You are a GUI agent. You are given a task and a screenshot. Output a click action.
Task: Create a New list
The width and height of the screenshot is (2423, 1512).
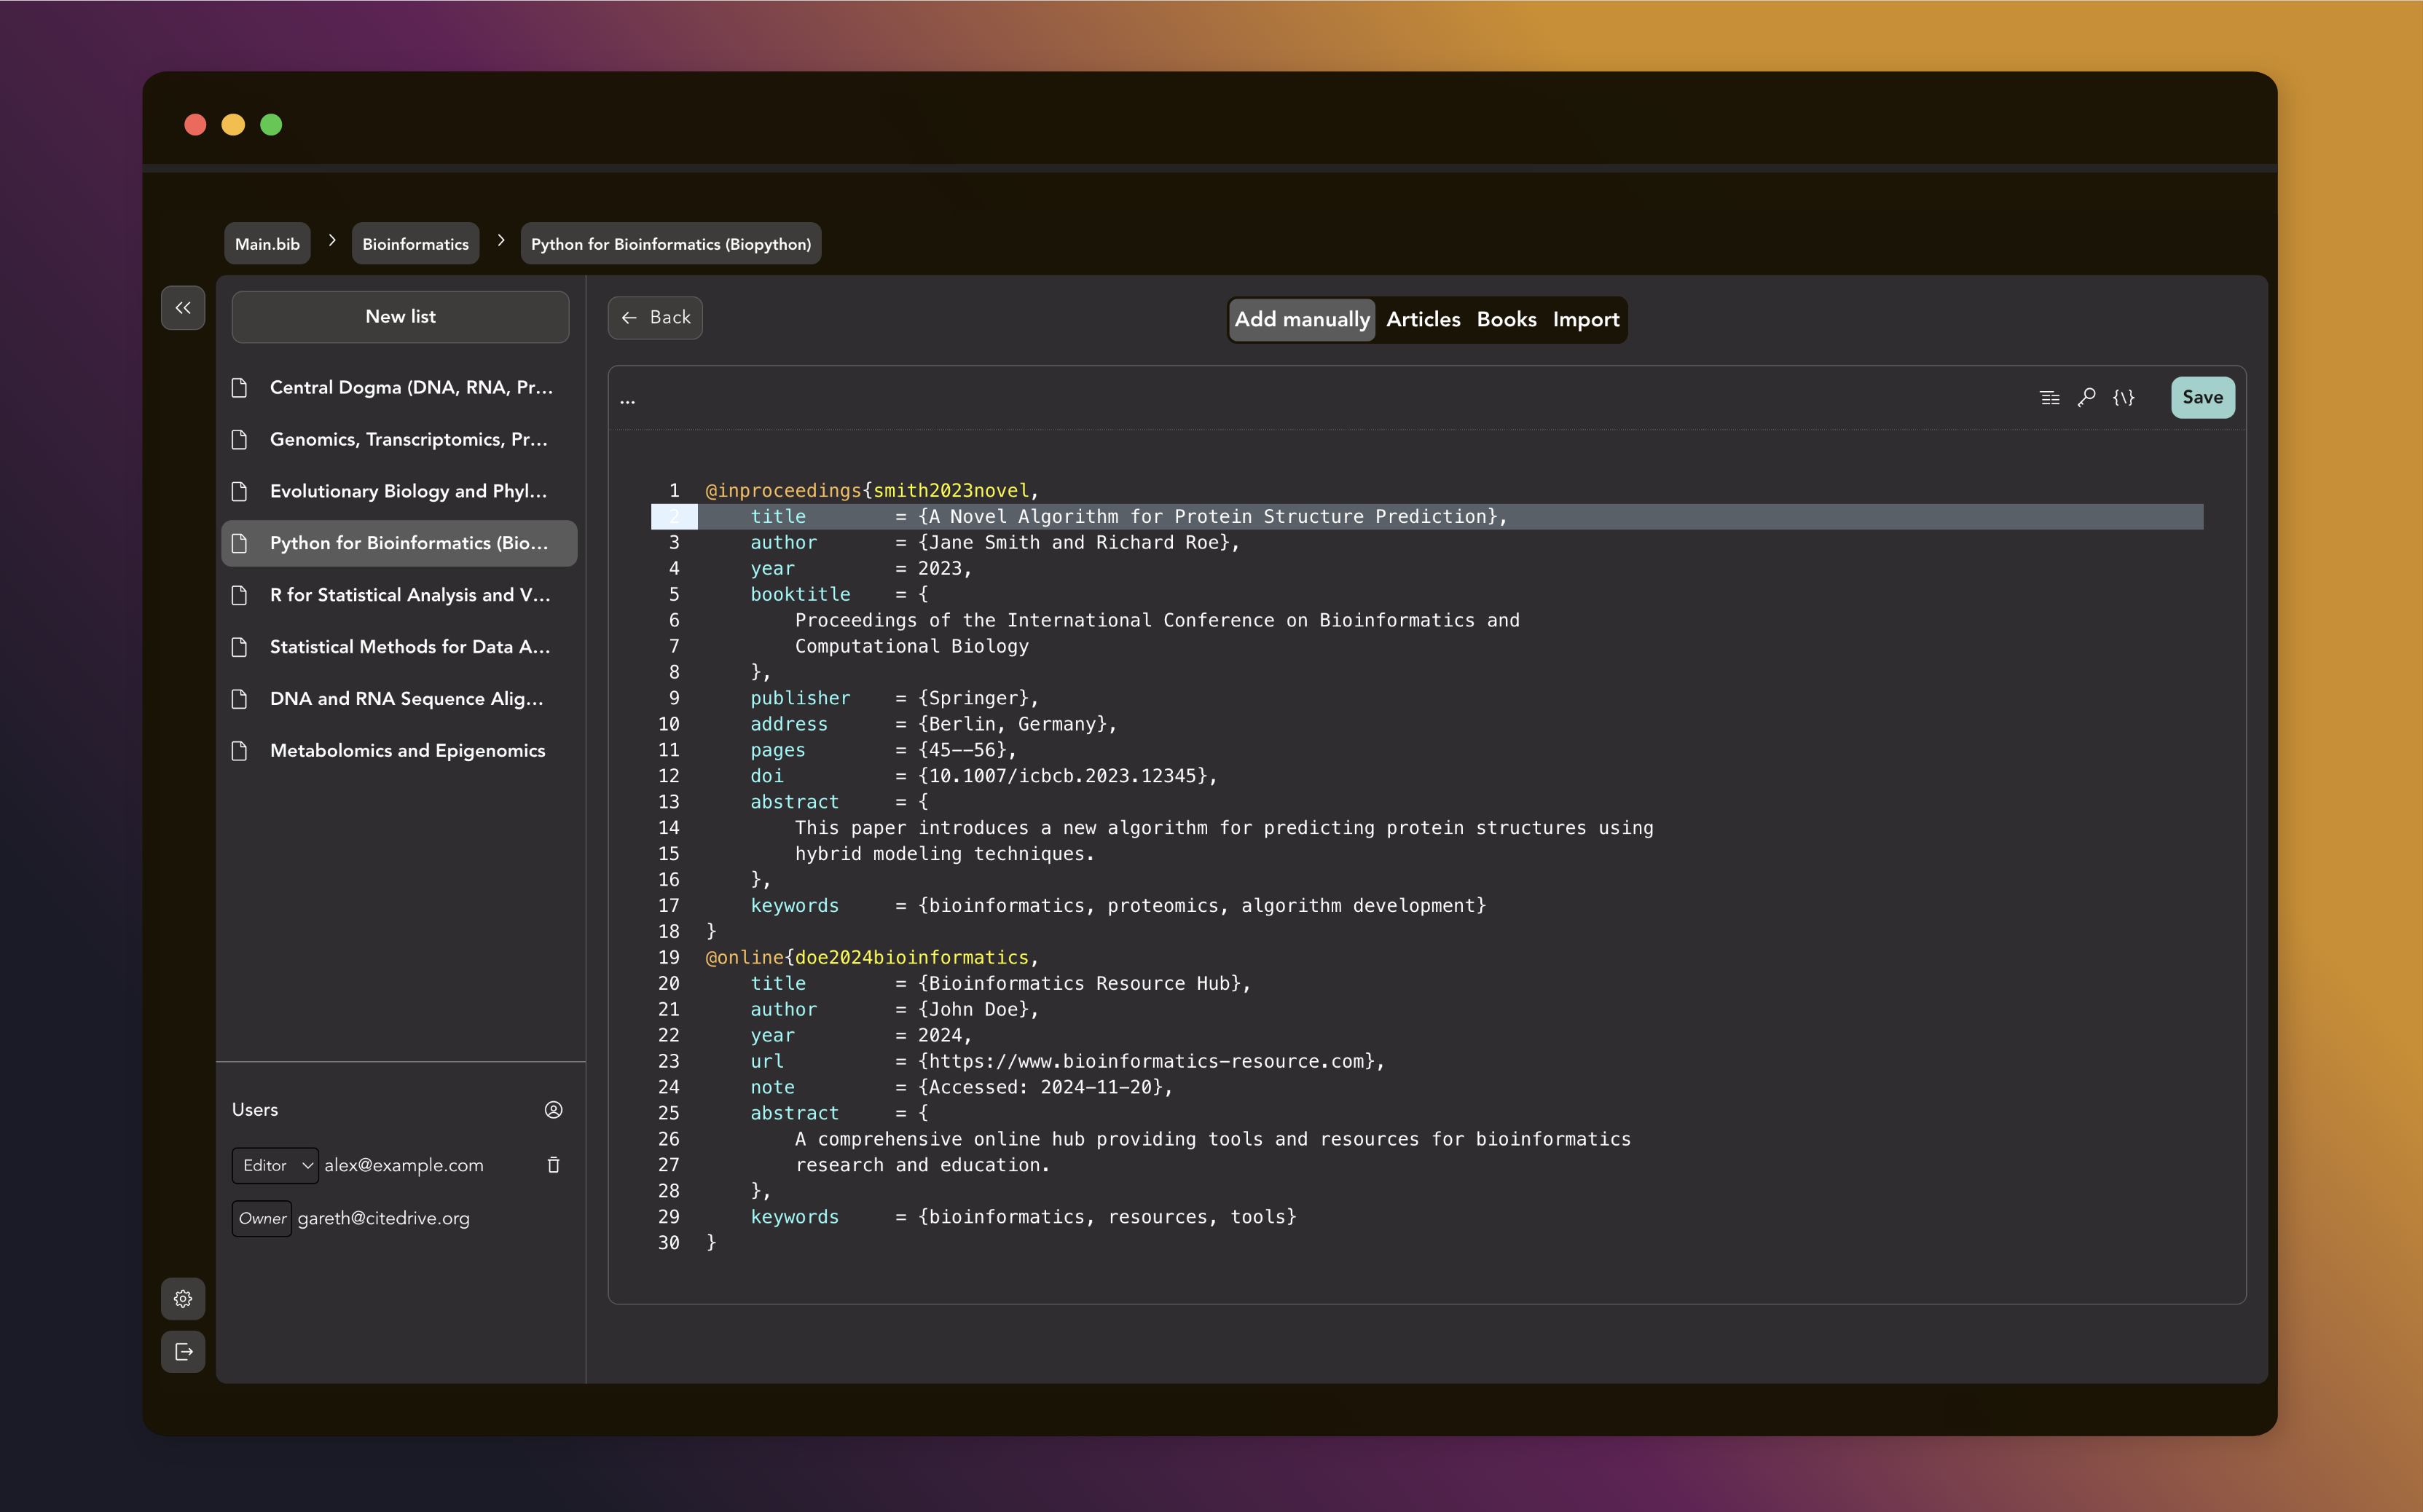tap(400, 317)
